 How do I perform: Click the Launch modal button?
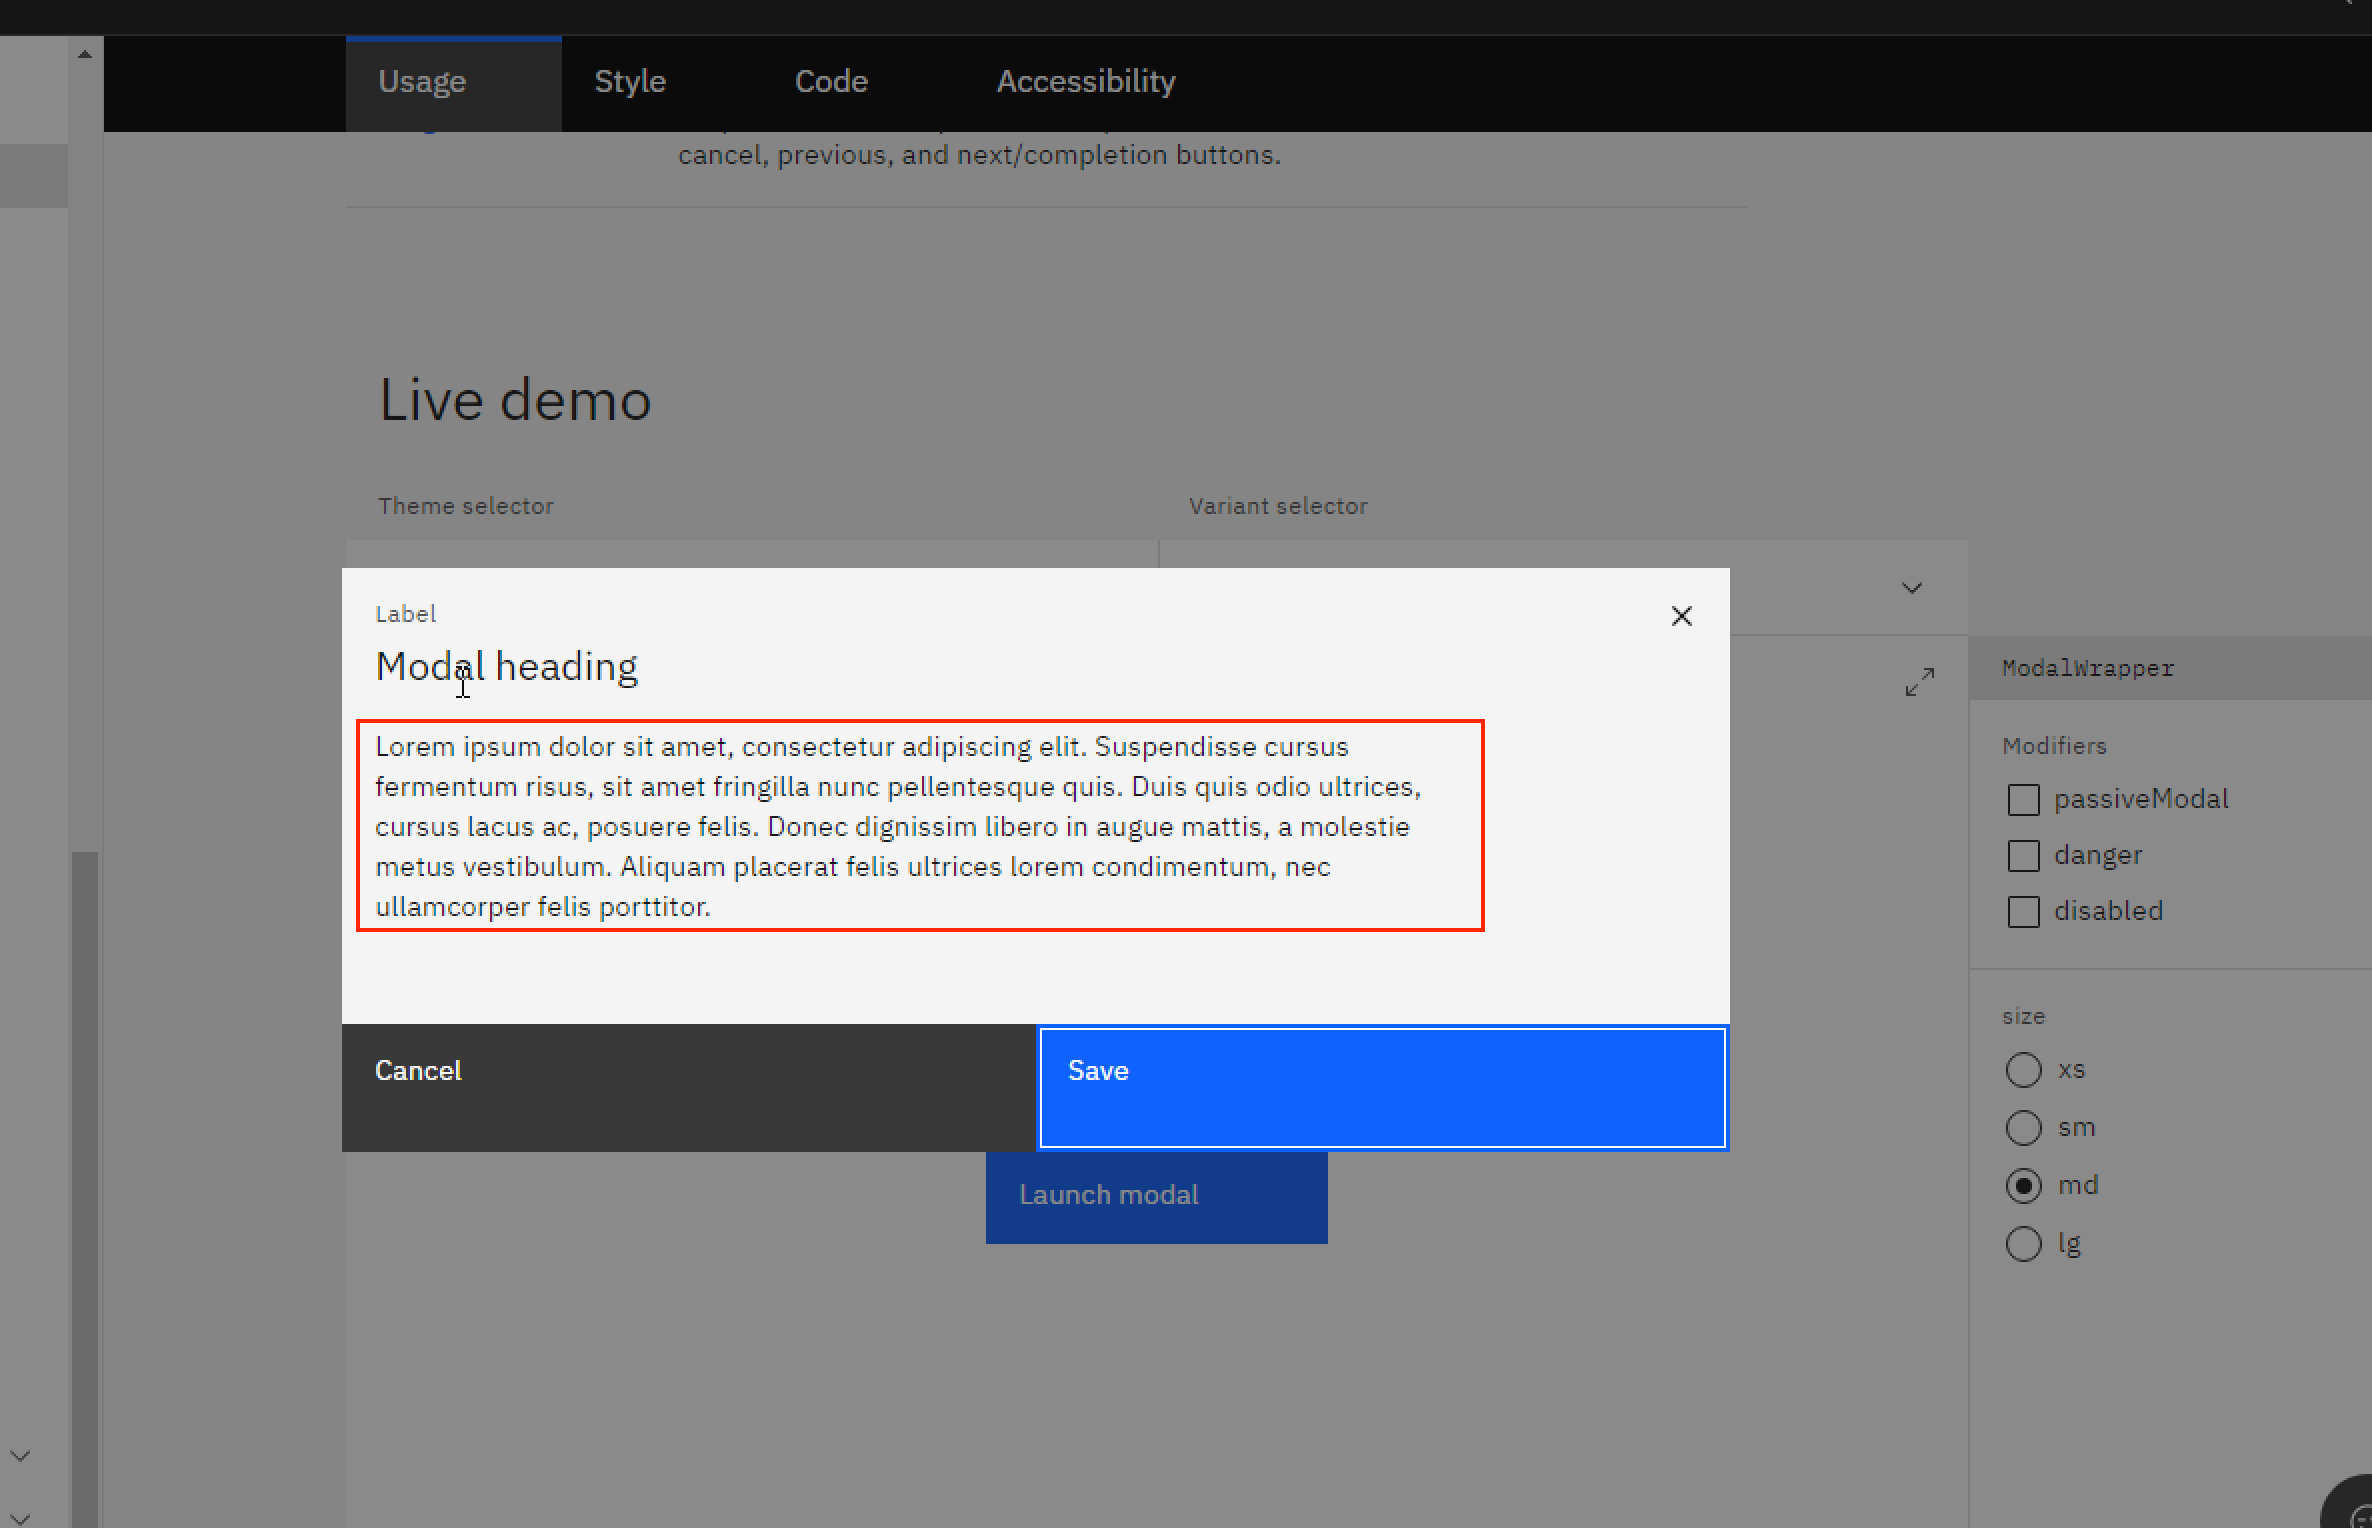(1157, 1197)
